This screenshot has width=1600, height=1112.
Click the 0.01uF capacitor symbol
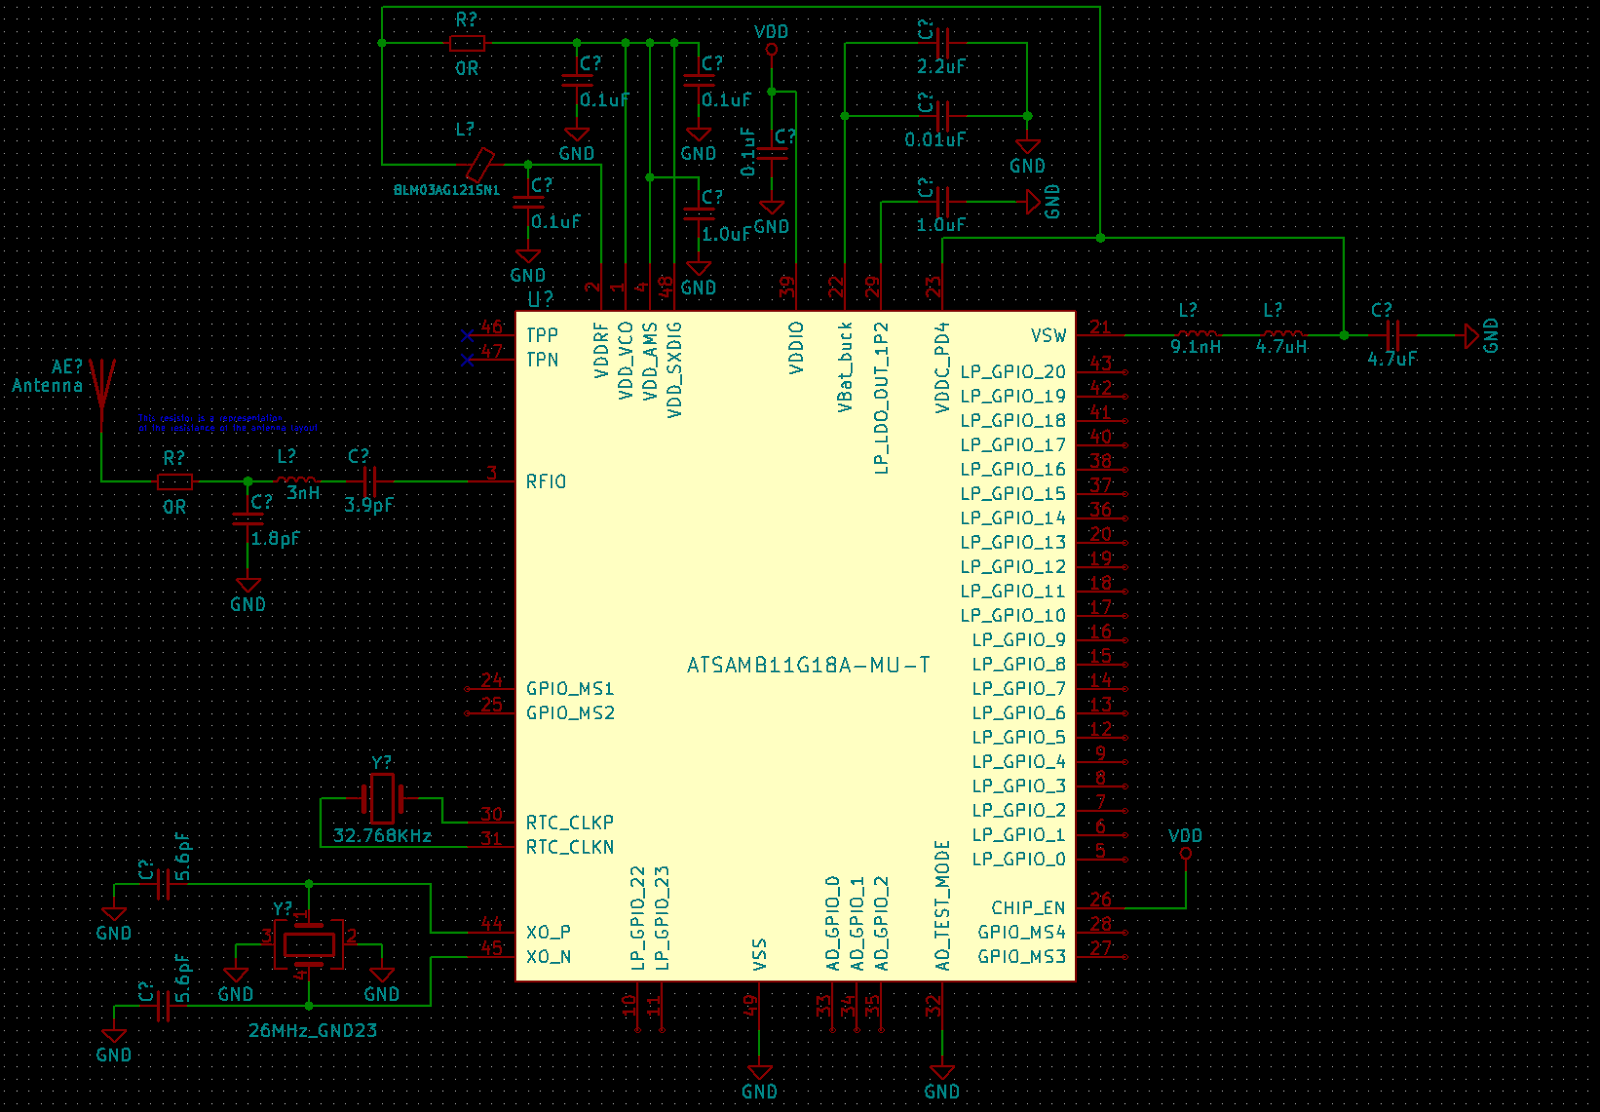(x=942, y=116)
